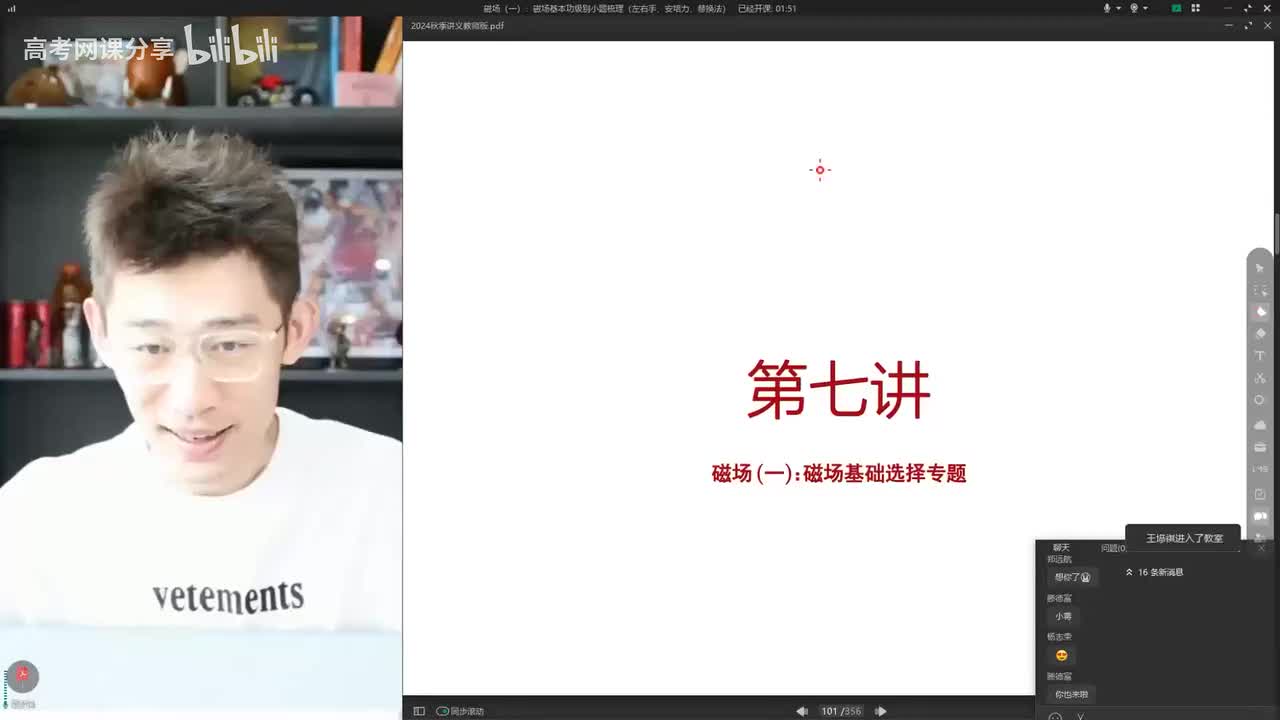Open camera options dropdown arrow
The width and height of the screenshot is (1280, 720).
1146,8
